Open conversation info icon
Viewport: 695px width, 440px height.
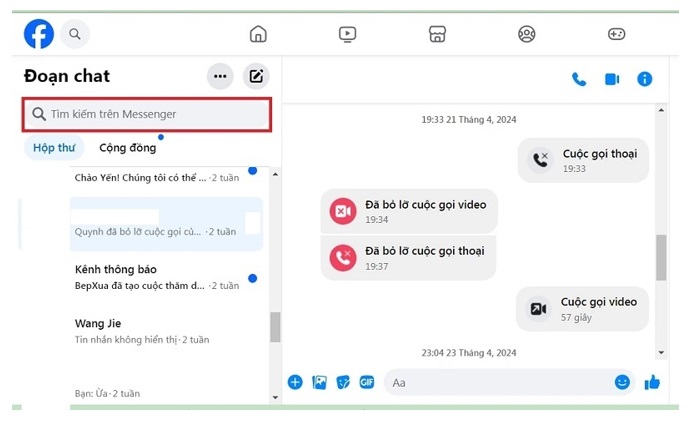[645, 79]
